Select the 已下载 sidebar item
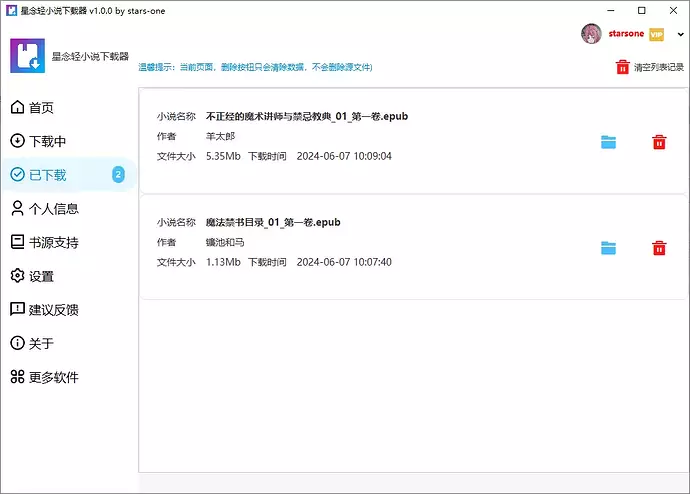 [47, 175]
